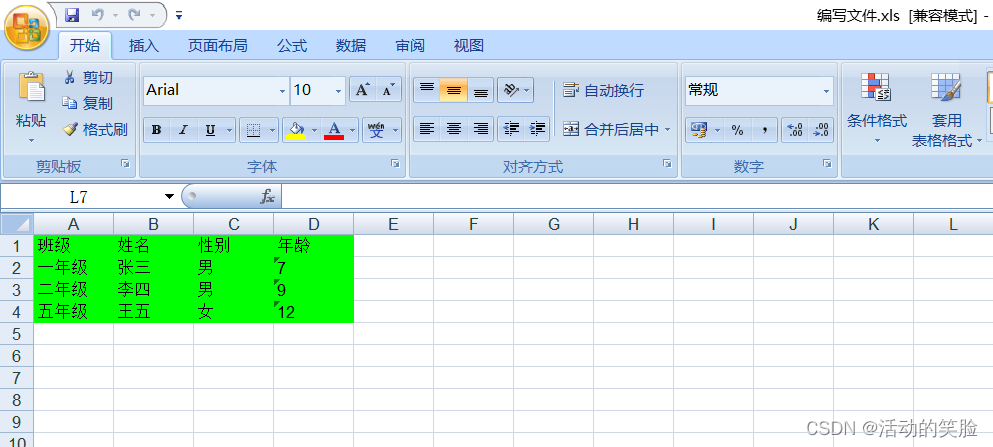Copy the selection with 复制
Image resolution: width=993 pixels, height=447 pixels.
pos(88,103)
